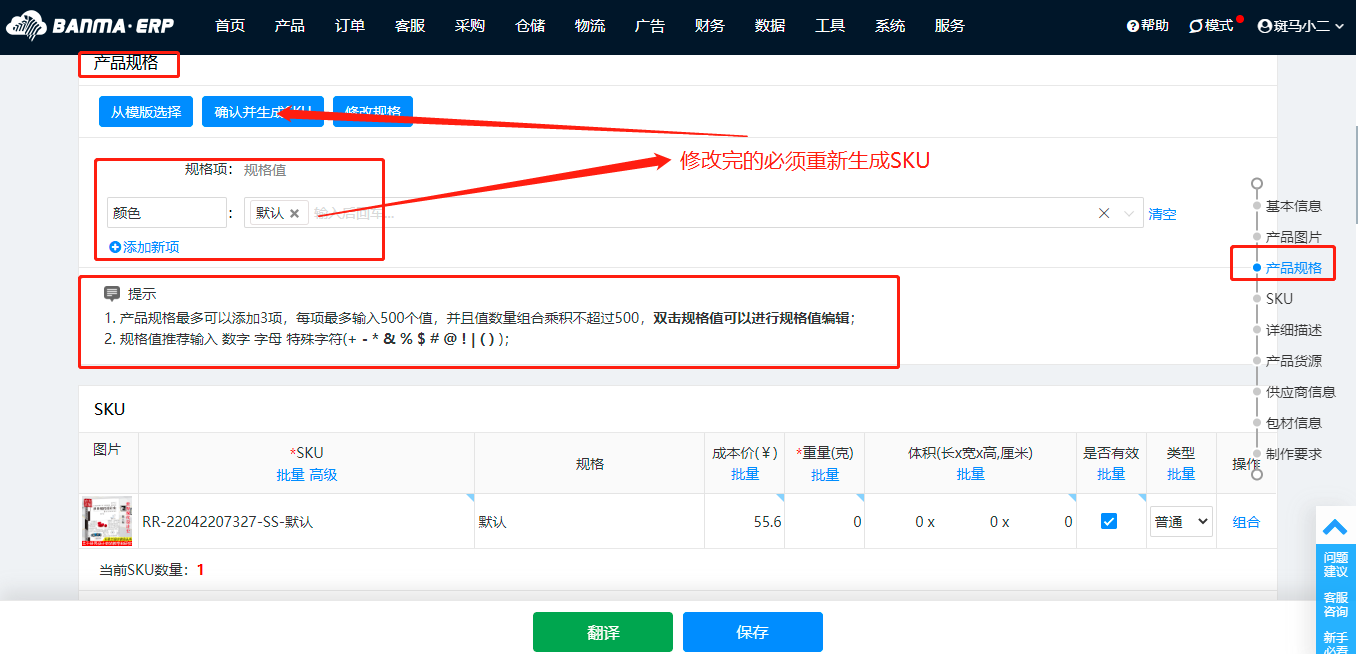This screenshot has width=1358, height=654.
Task: Click green 翻译 button
Action: (x=603, y=632)
